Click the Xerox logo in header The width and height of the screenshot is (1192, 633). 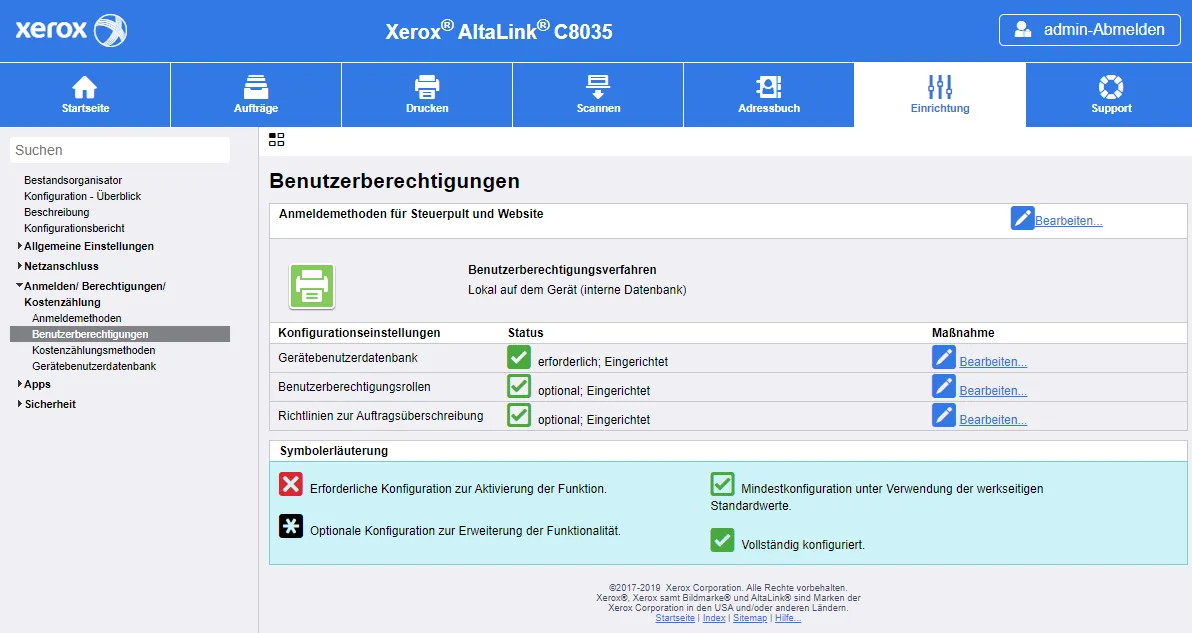(x=71, y=30)
